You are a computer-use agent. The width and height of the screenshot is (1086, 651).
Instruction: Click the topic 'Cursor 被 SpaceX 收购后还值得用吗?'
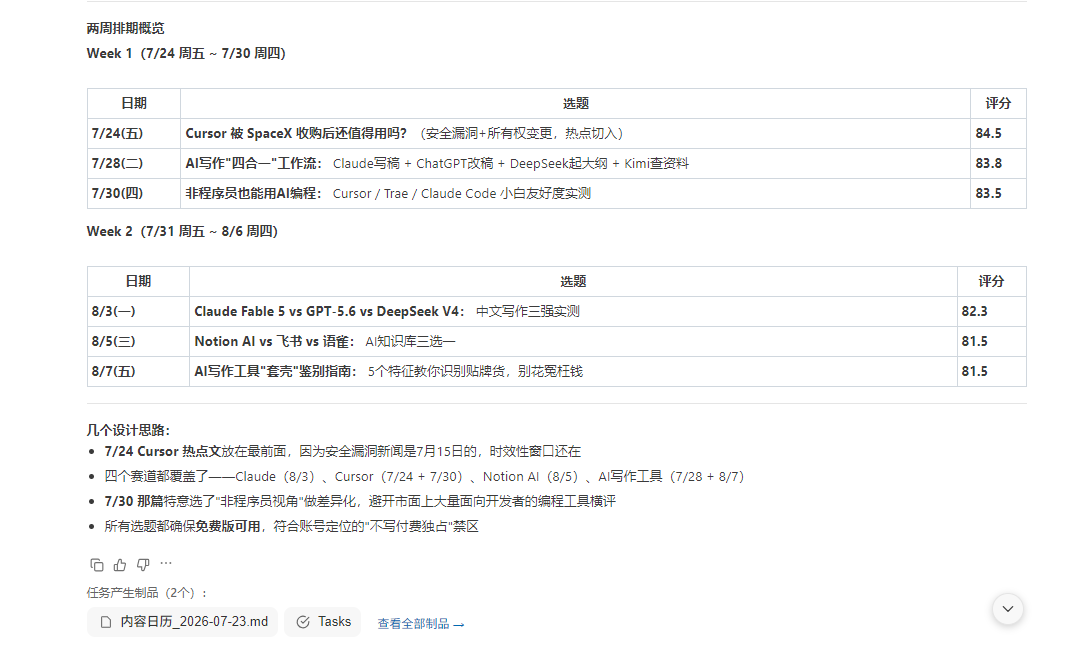(296, 133)
